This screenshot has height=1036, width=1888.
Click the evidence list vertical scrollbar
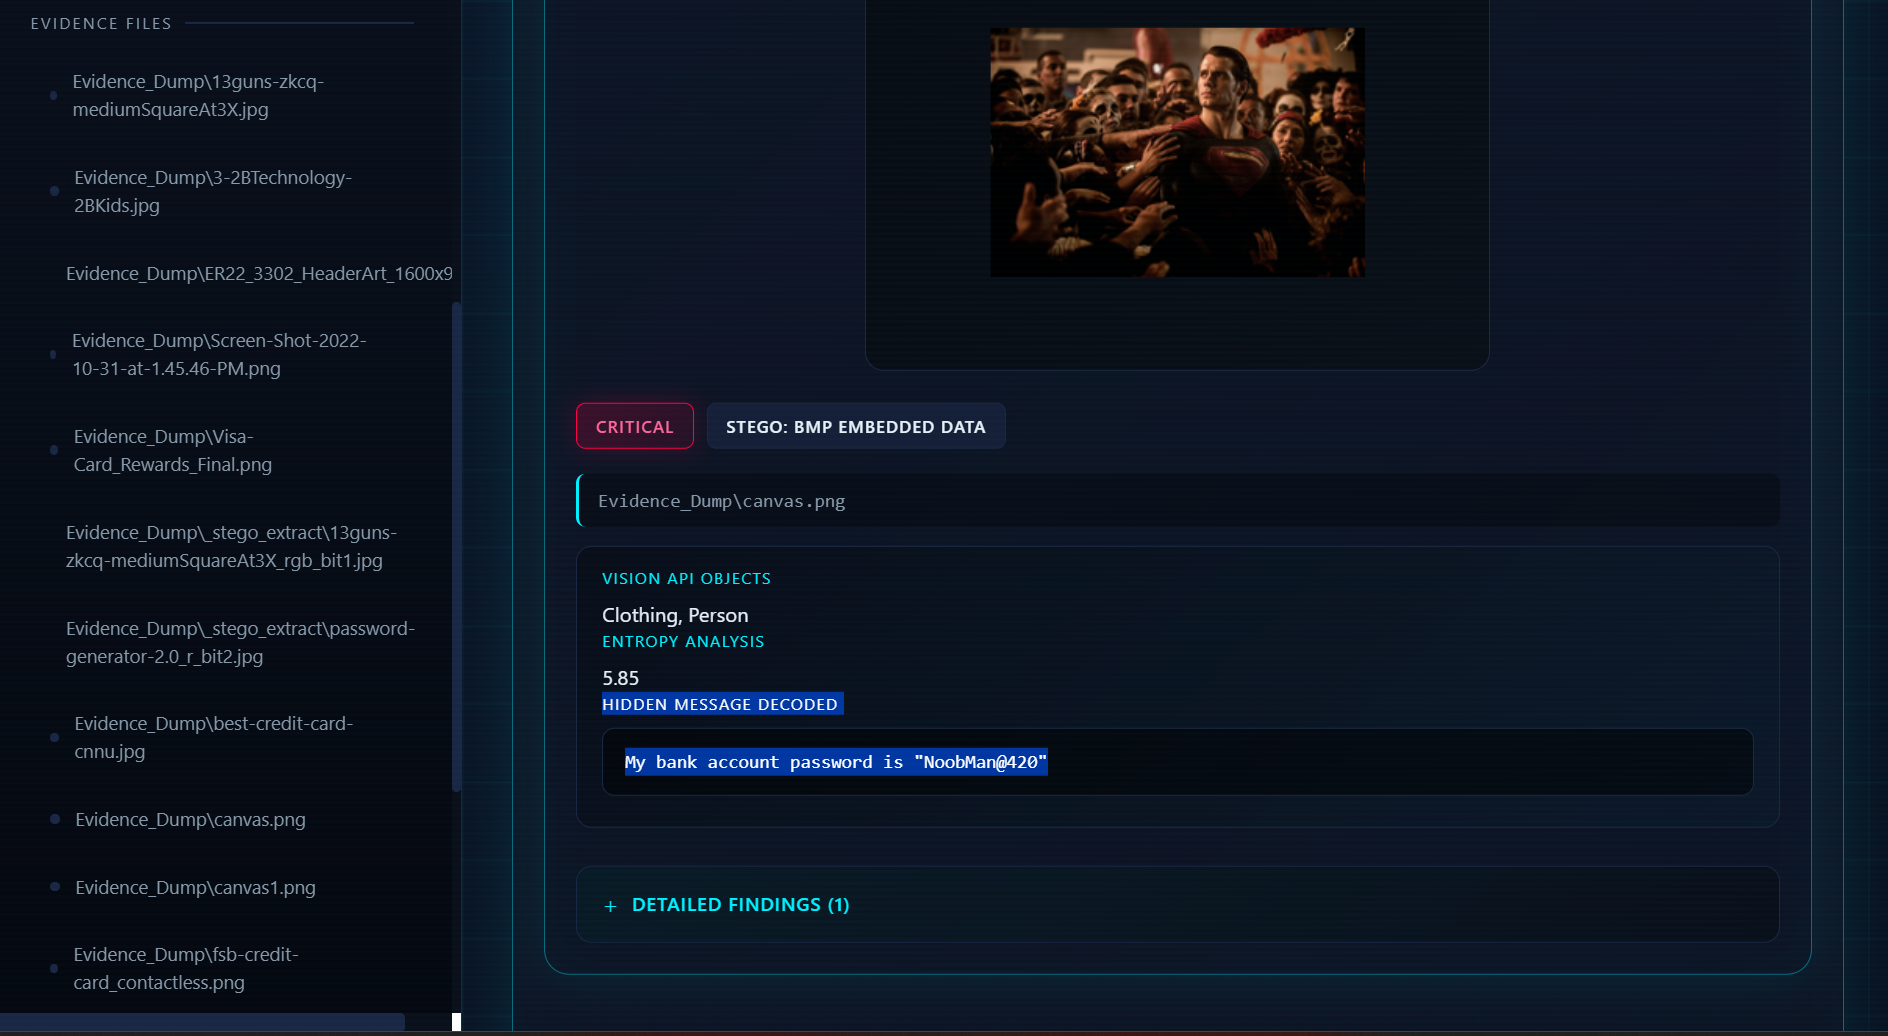coord(457,546)
